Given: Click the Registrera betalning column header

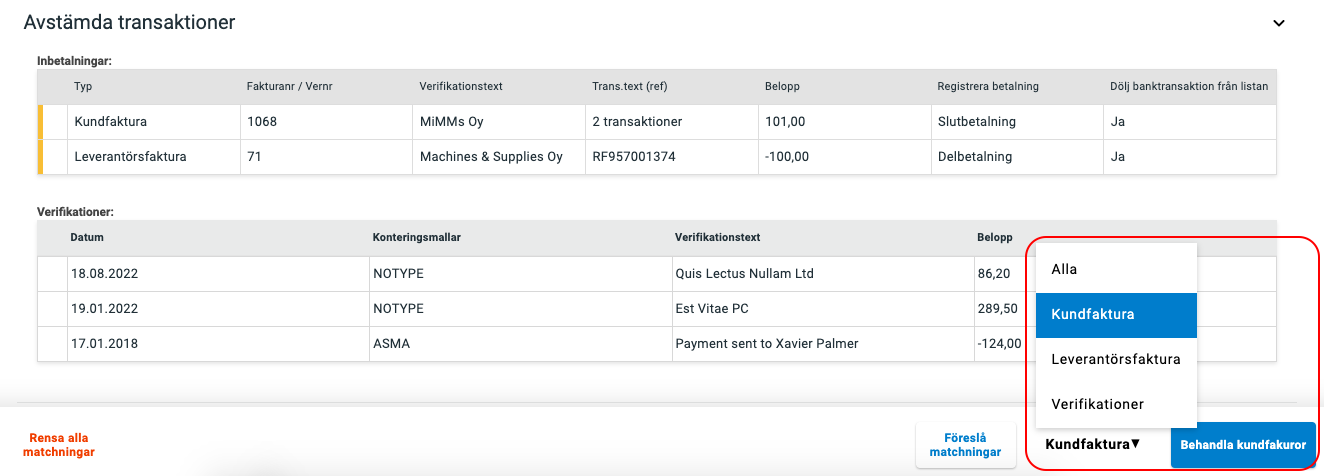Looking at the screenshot, I should (988, 87).
